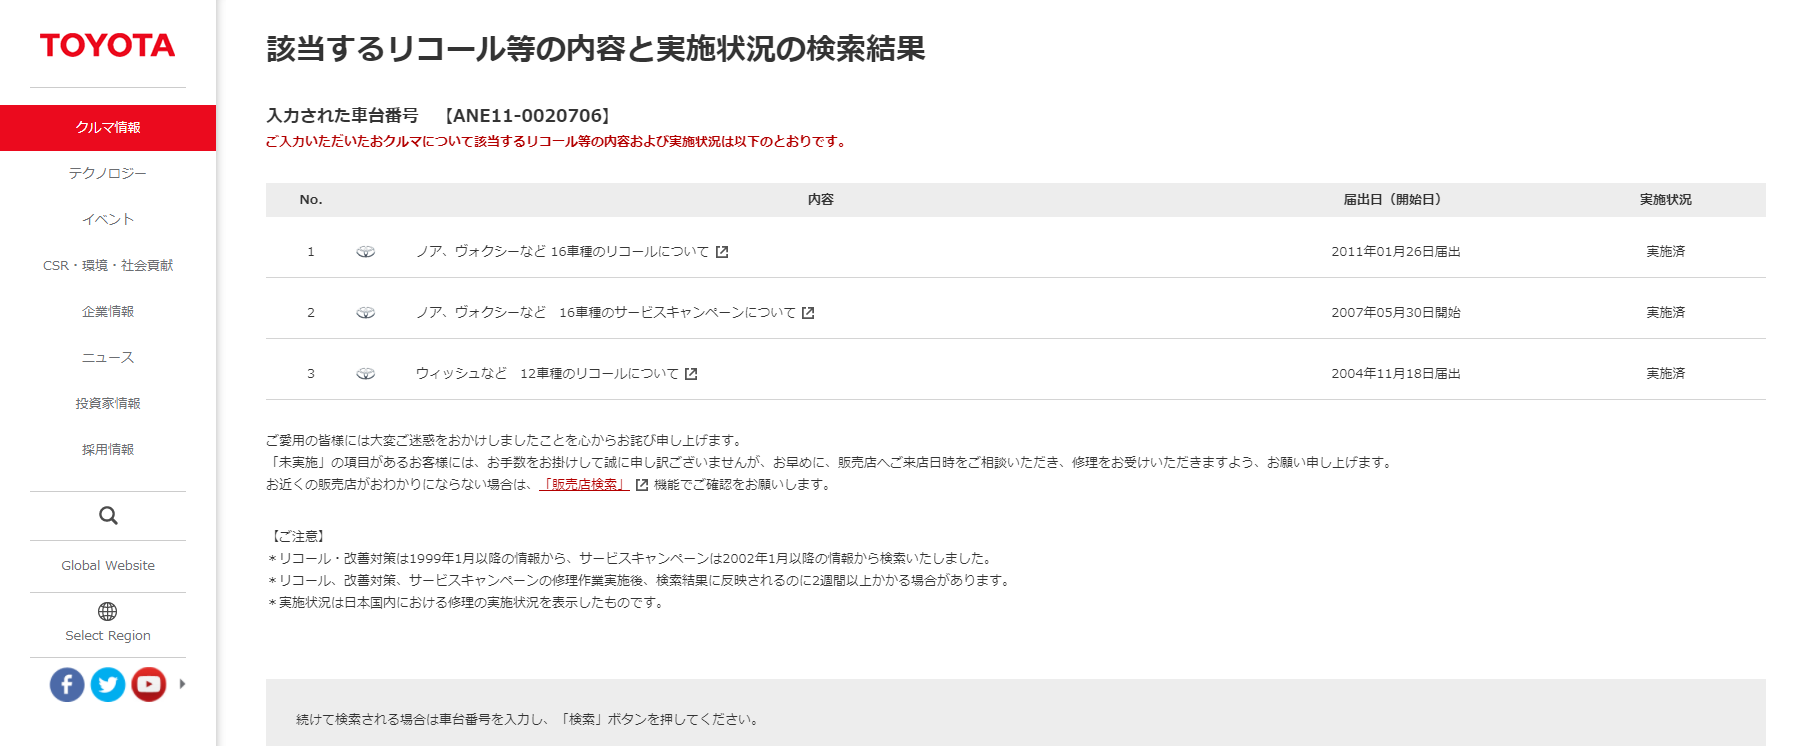Click the 【ご注意】 heading
1801x746 pixels.
298,537
